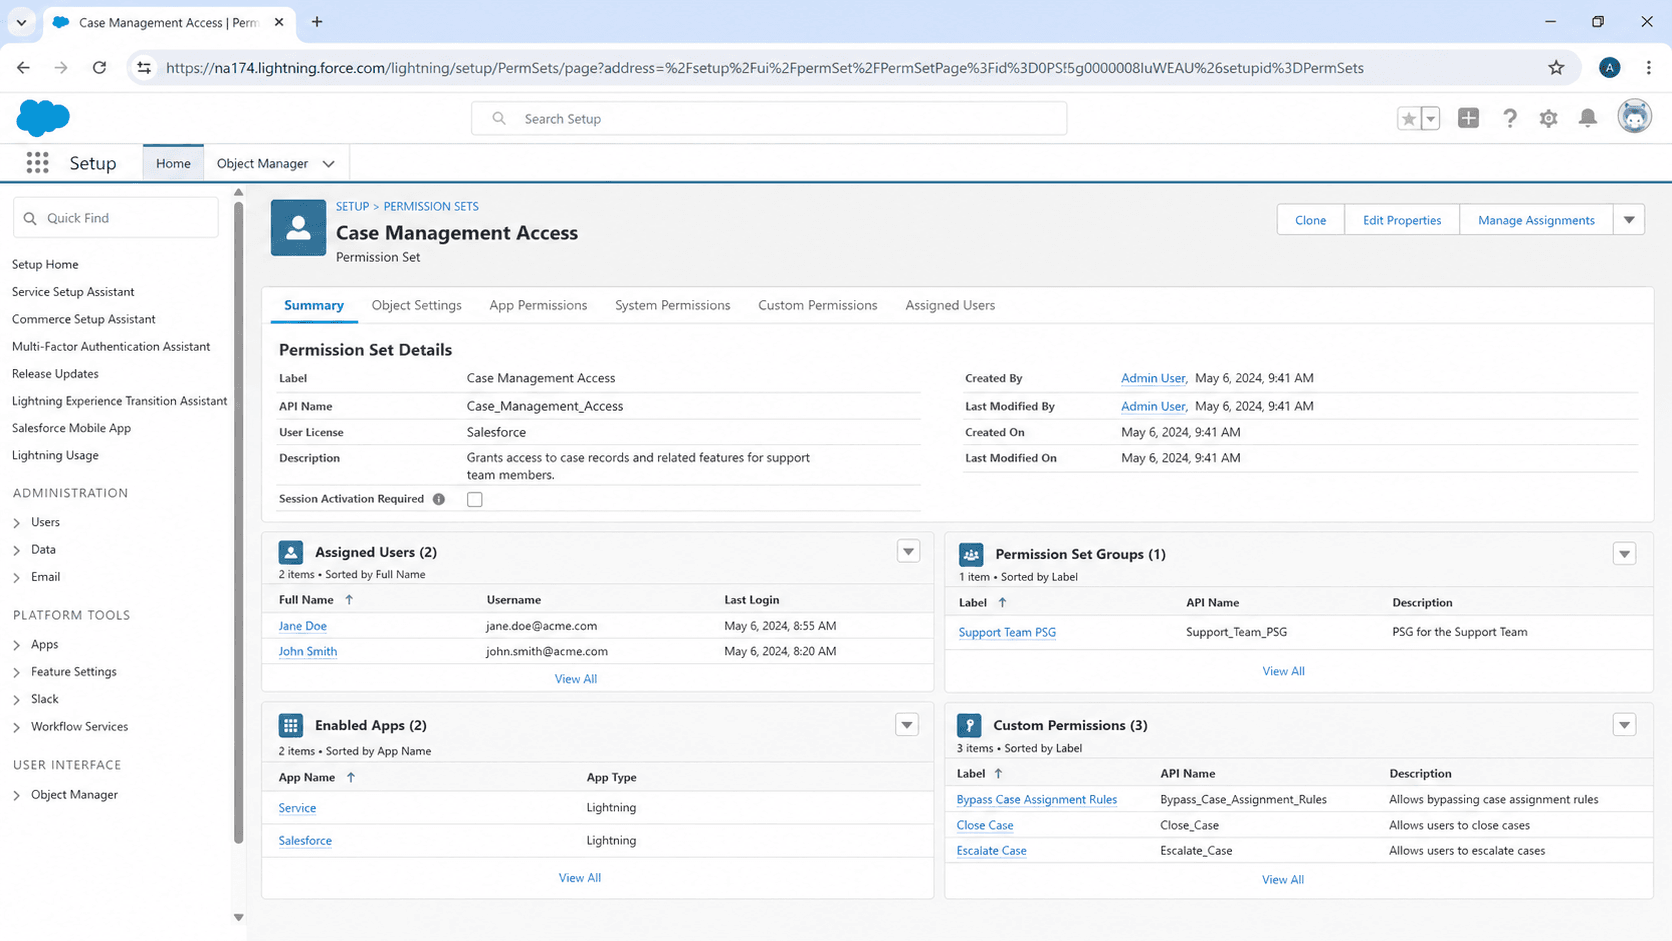Click in the Search Setup field
Screen dimensions: 1672x941
coord(769,118)
